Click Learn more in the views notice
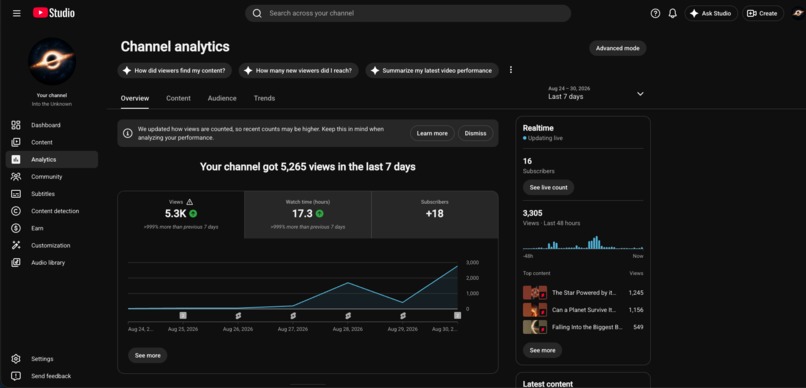This screenshot has width=806, height=388. pos(432,133)
